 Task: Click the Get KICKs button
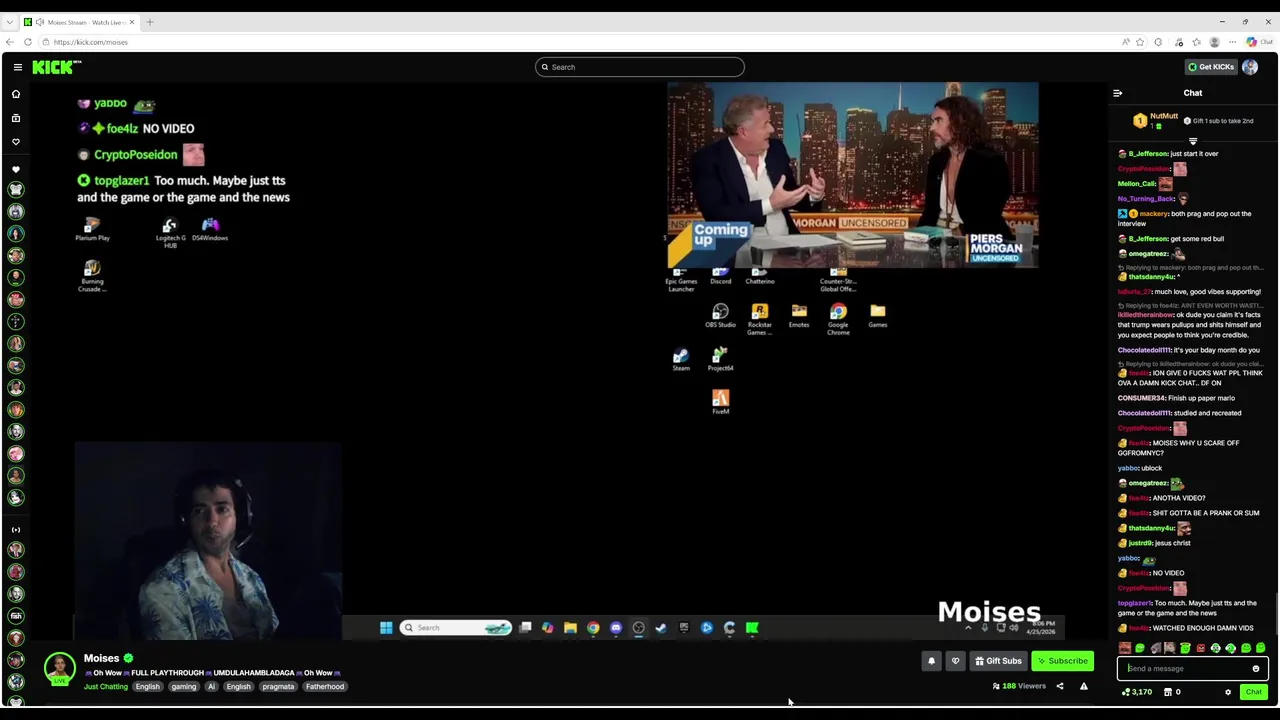[x=1211, y=67]
